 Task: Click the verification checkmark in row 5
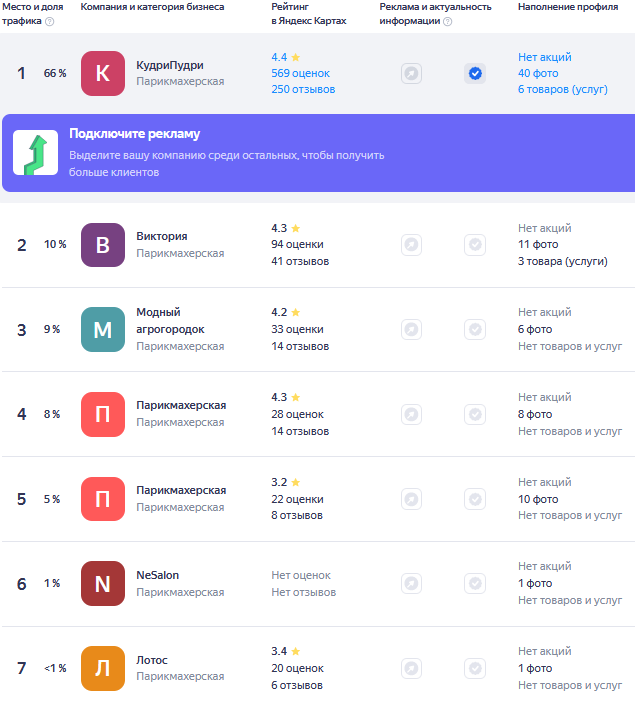[x=475, y=499]
